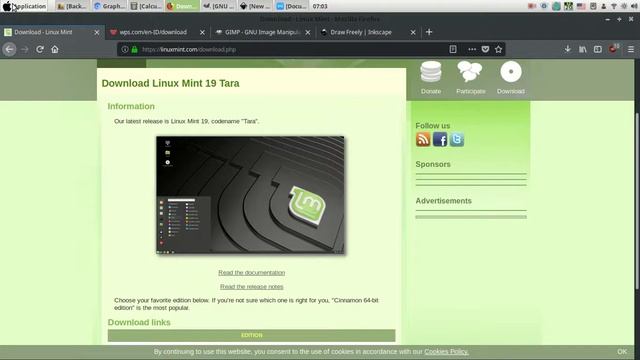Click the EDITION table header
The image size is (640, 360).
pyautogui.click(x=251, y=335)
